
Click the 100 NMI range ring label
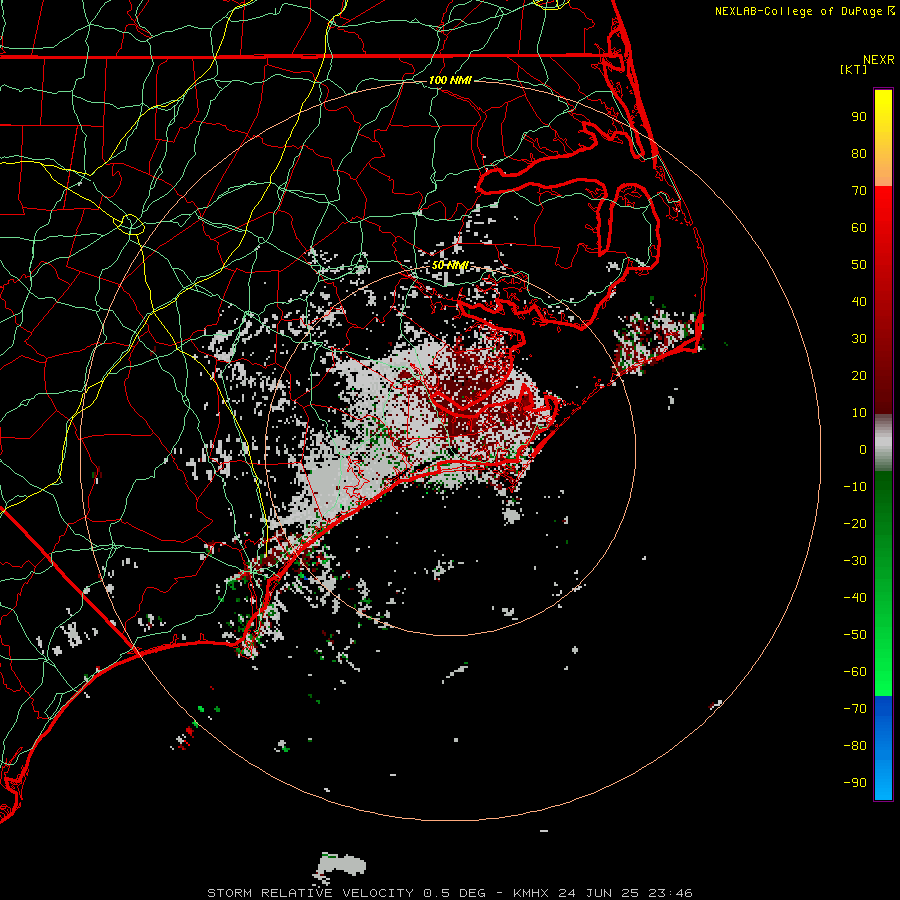pos(450,80)
